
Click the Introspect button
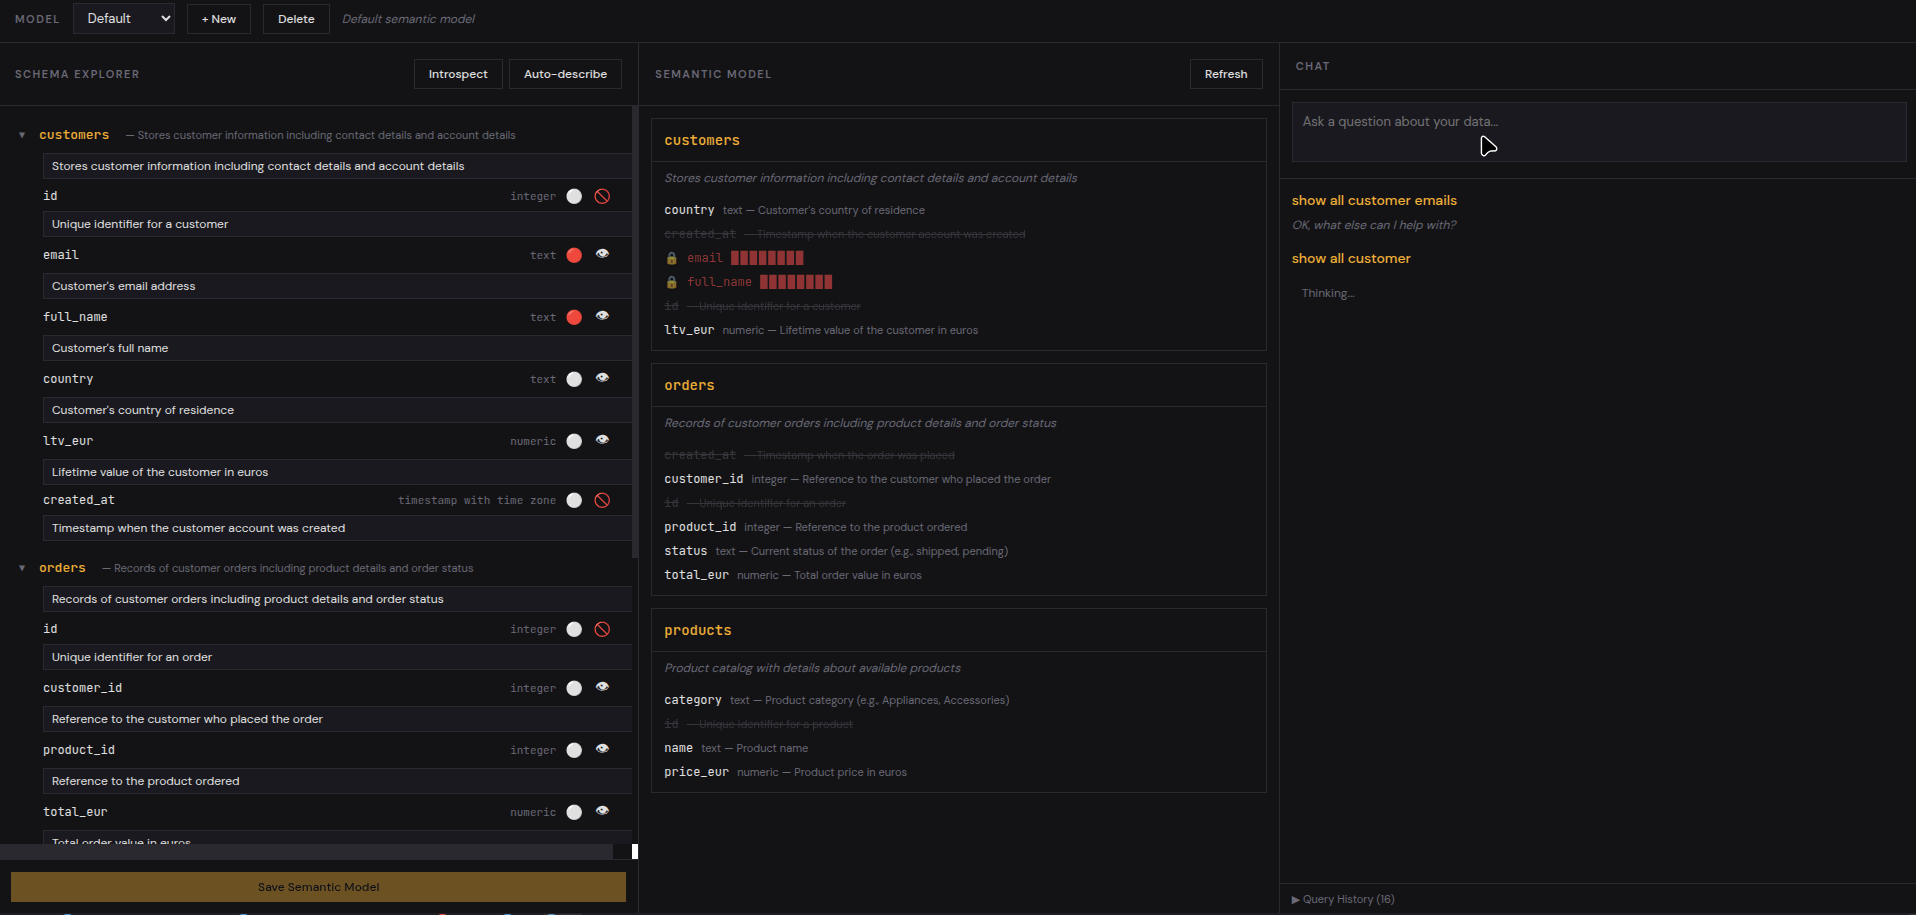pyautogui.click(x=457, y=73)
